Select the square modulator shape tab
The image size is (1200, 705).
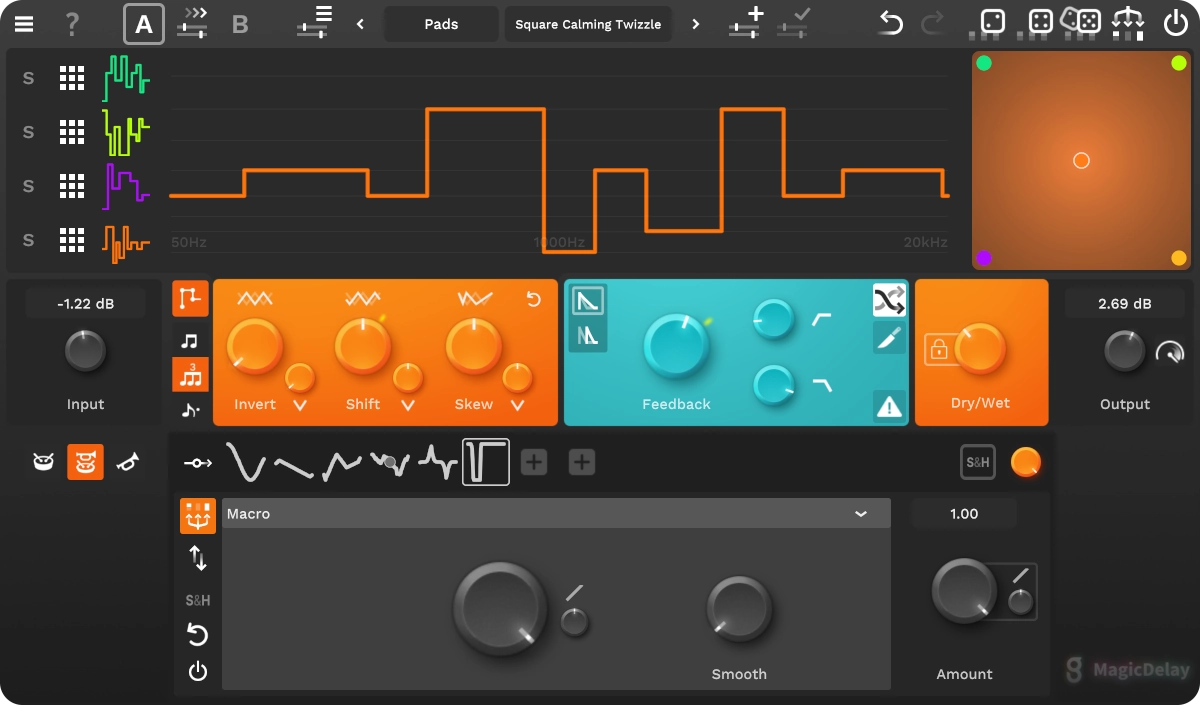coord(486,462)
